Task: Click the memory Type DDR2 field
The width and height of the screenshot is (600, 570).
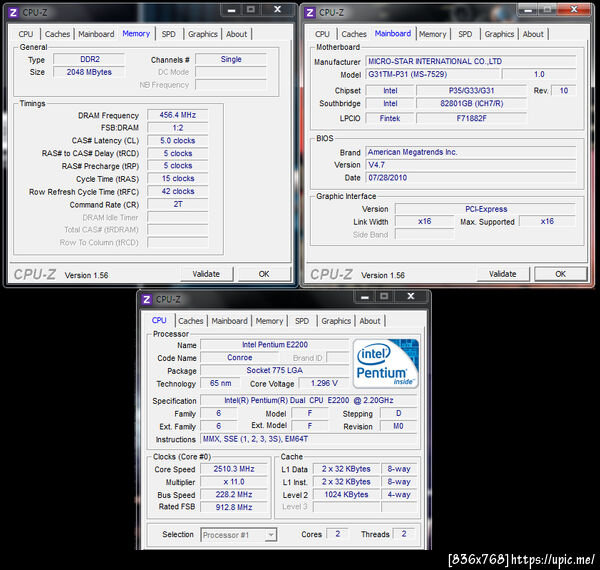Action: coord(89,59)
